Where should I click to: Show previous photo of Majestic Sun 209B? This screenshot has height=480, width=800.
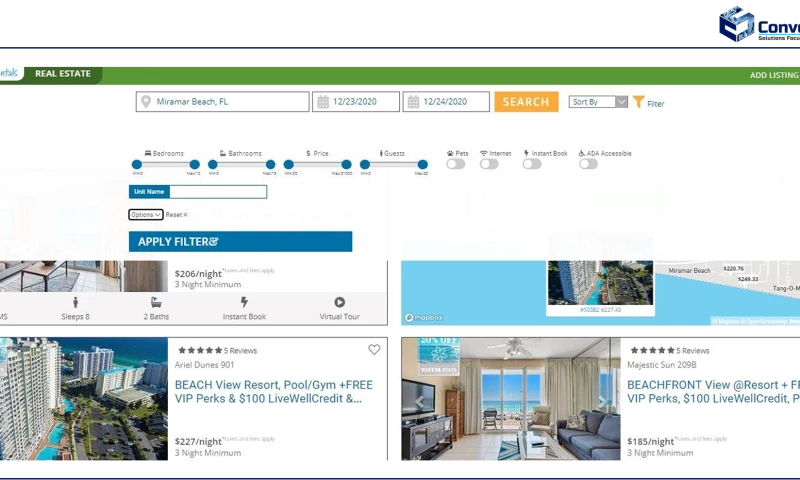coord(419,402)
